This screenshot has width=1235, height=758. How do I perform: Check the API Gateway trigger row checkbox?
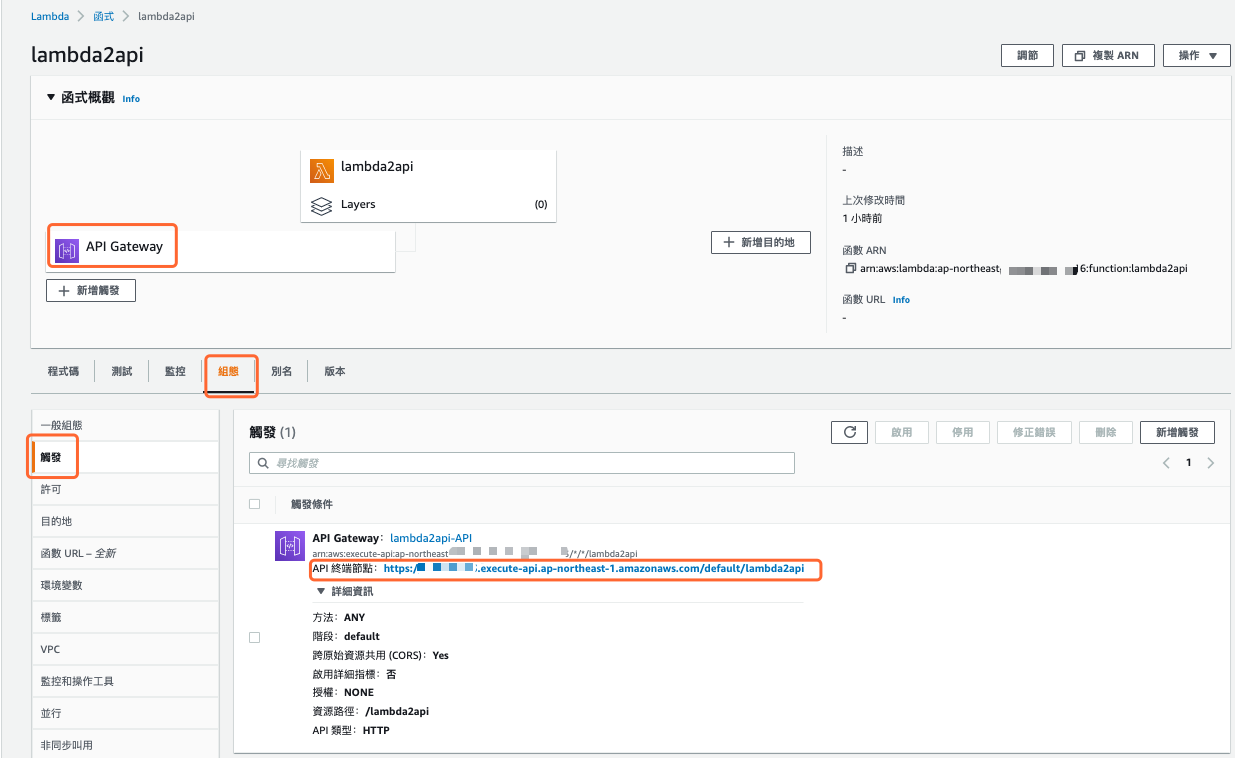[x=254, y=637]
